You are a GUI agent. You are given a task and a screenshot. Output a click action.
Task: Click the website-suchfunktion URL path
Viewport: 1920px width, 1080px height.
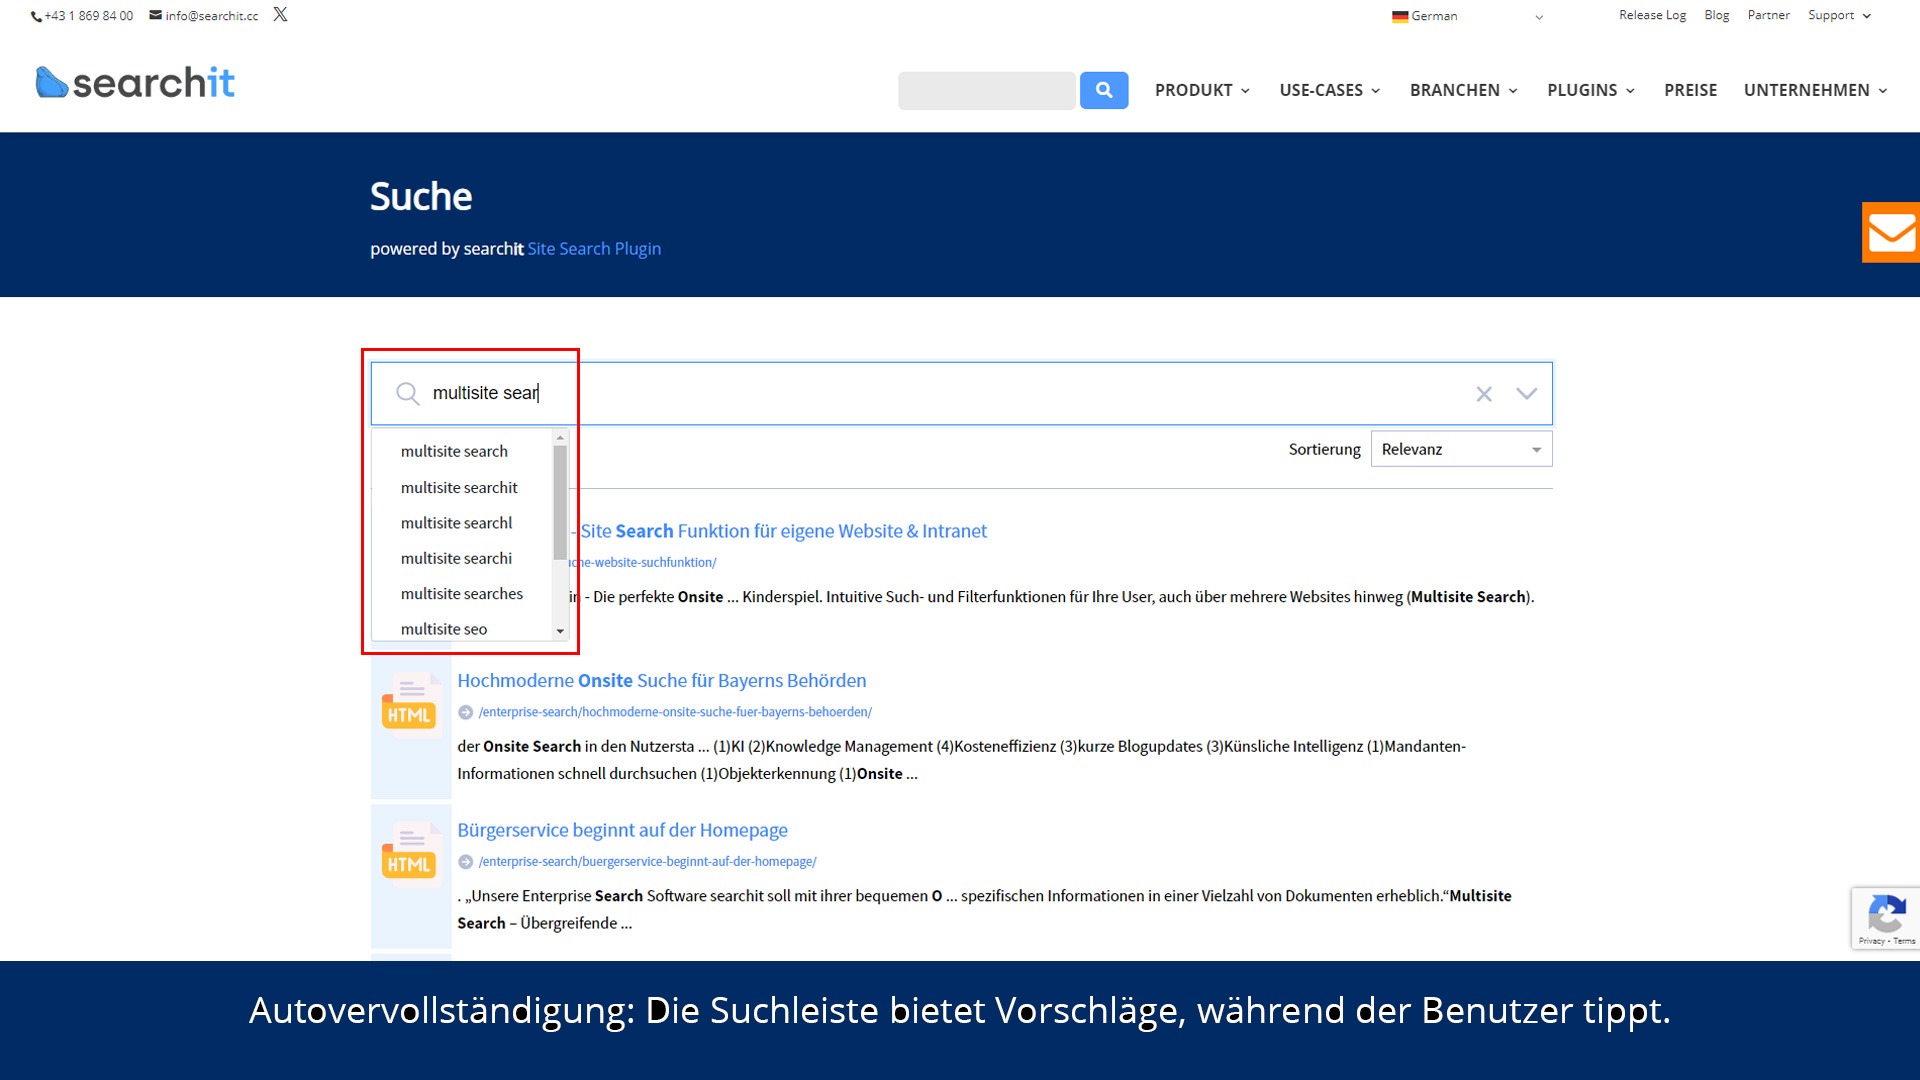643,562
